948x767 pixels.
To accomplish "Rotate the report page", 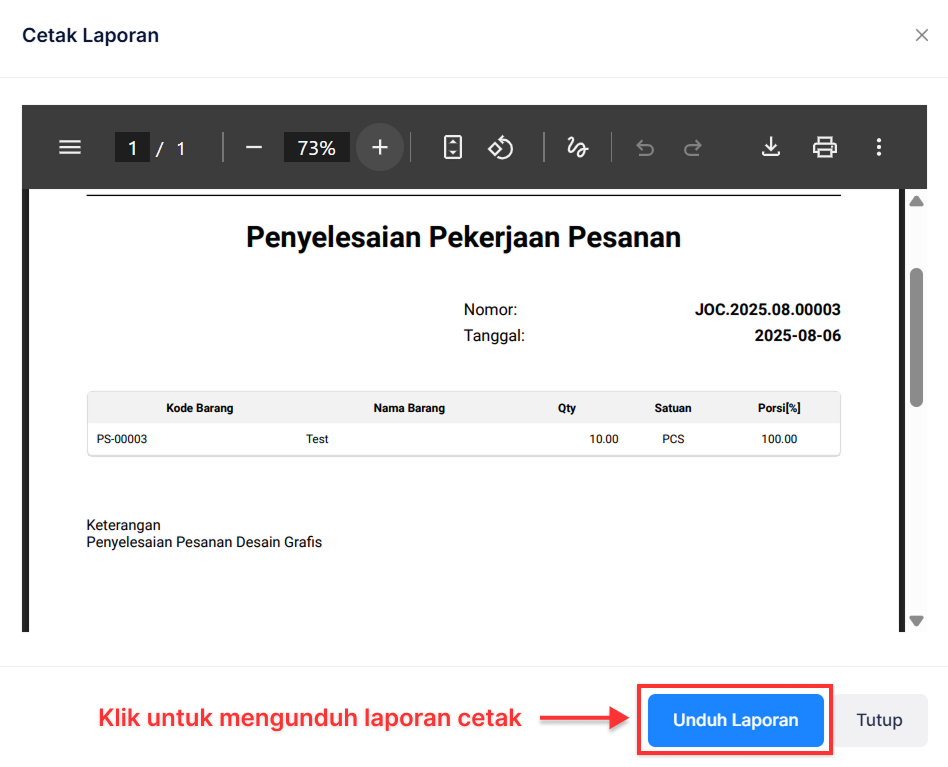I will tap(500, 147).
